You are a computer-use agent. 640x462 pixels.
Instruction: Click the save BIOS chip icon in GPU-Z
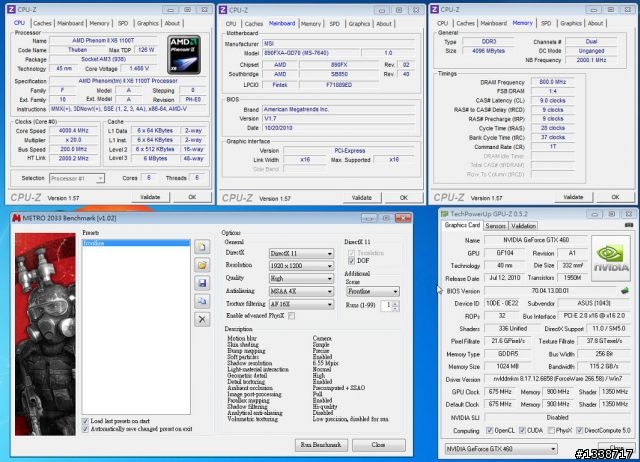[x=624, y=291]
